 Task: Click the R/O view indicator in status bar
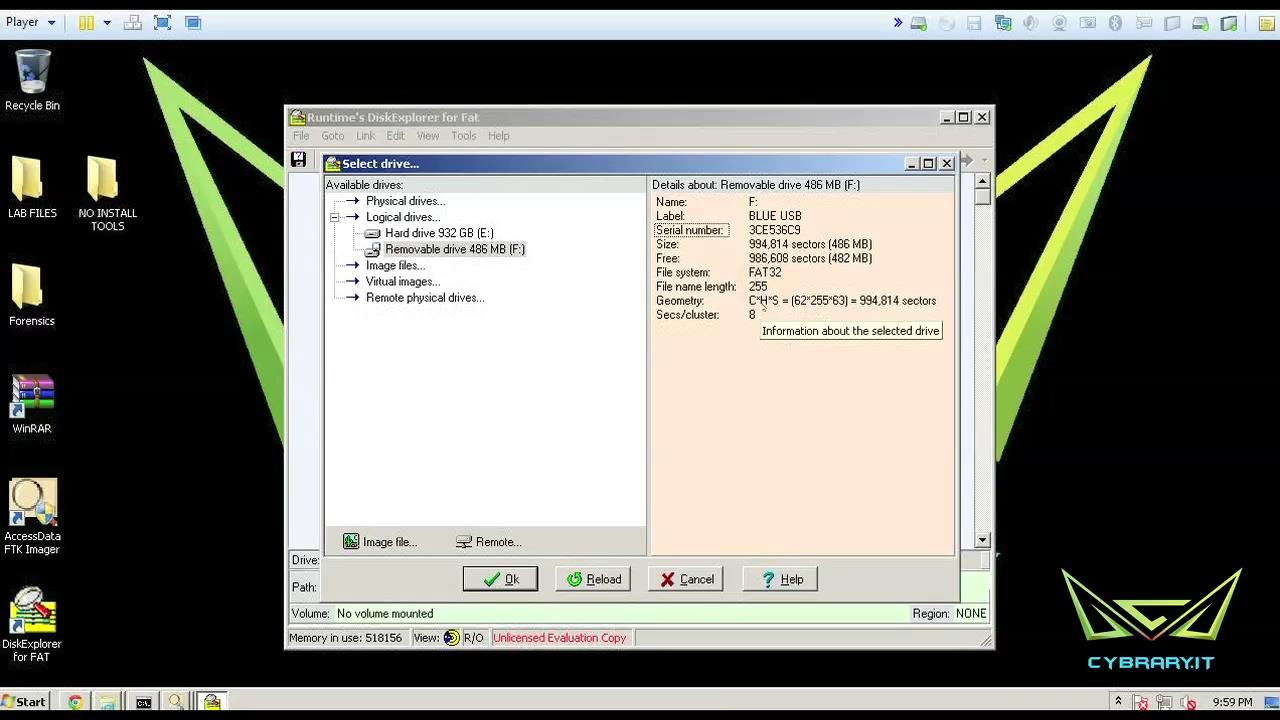click(x=473, y=638)
